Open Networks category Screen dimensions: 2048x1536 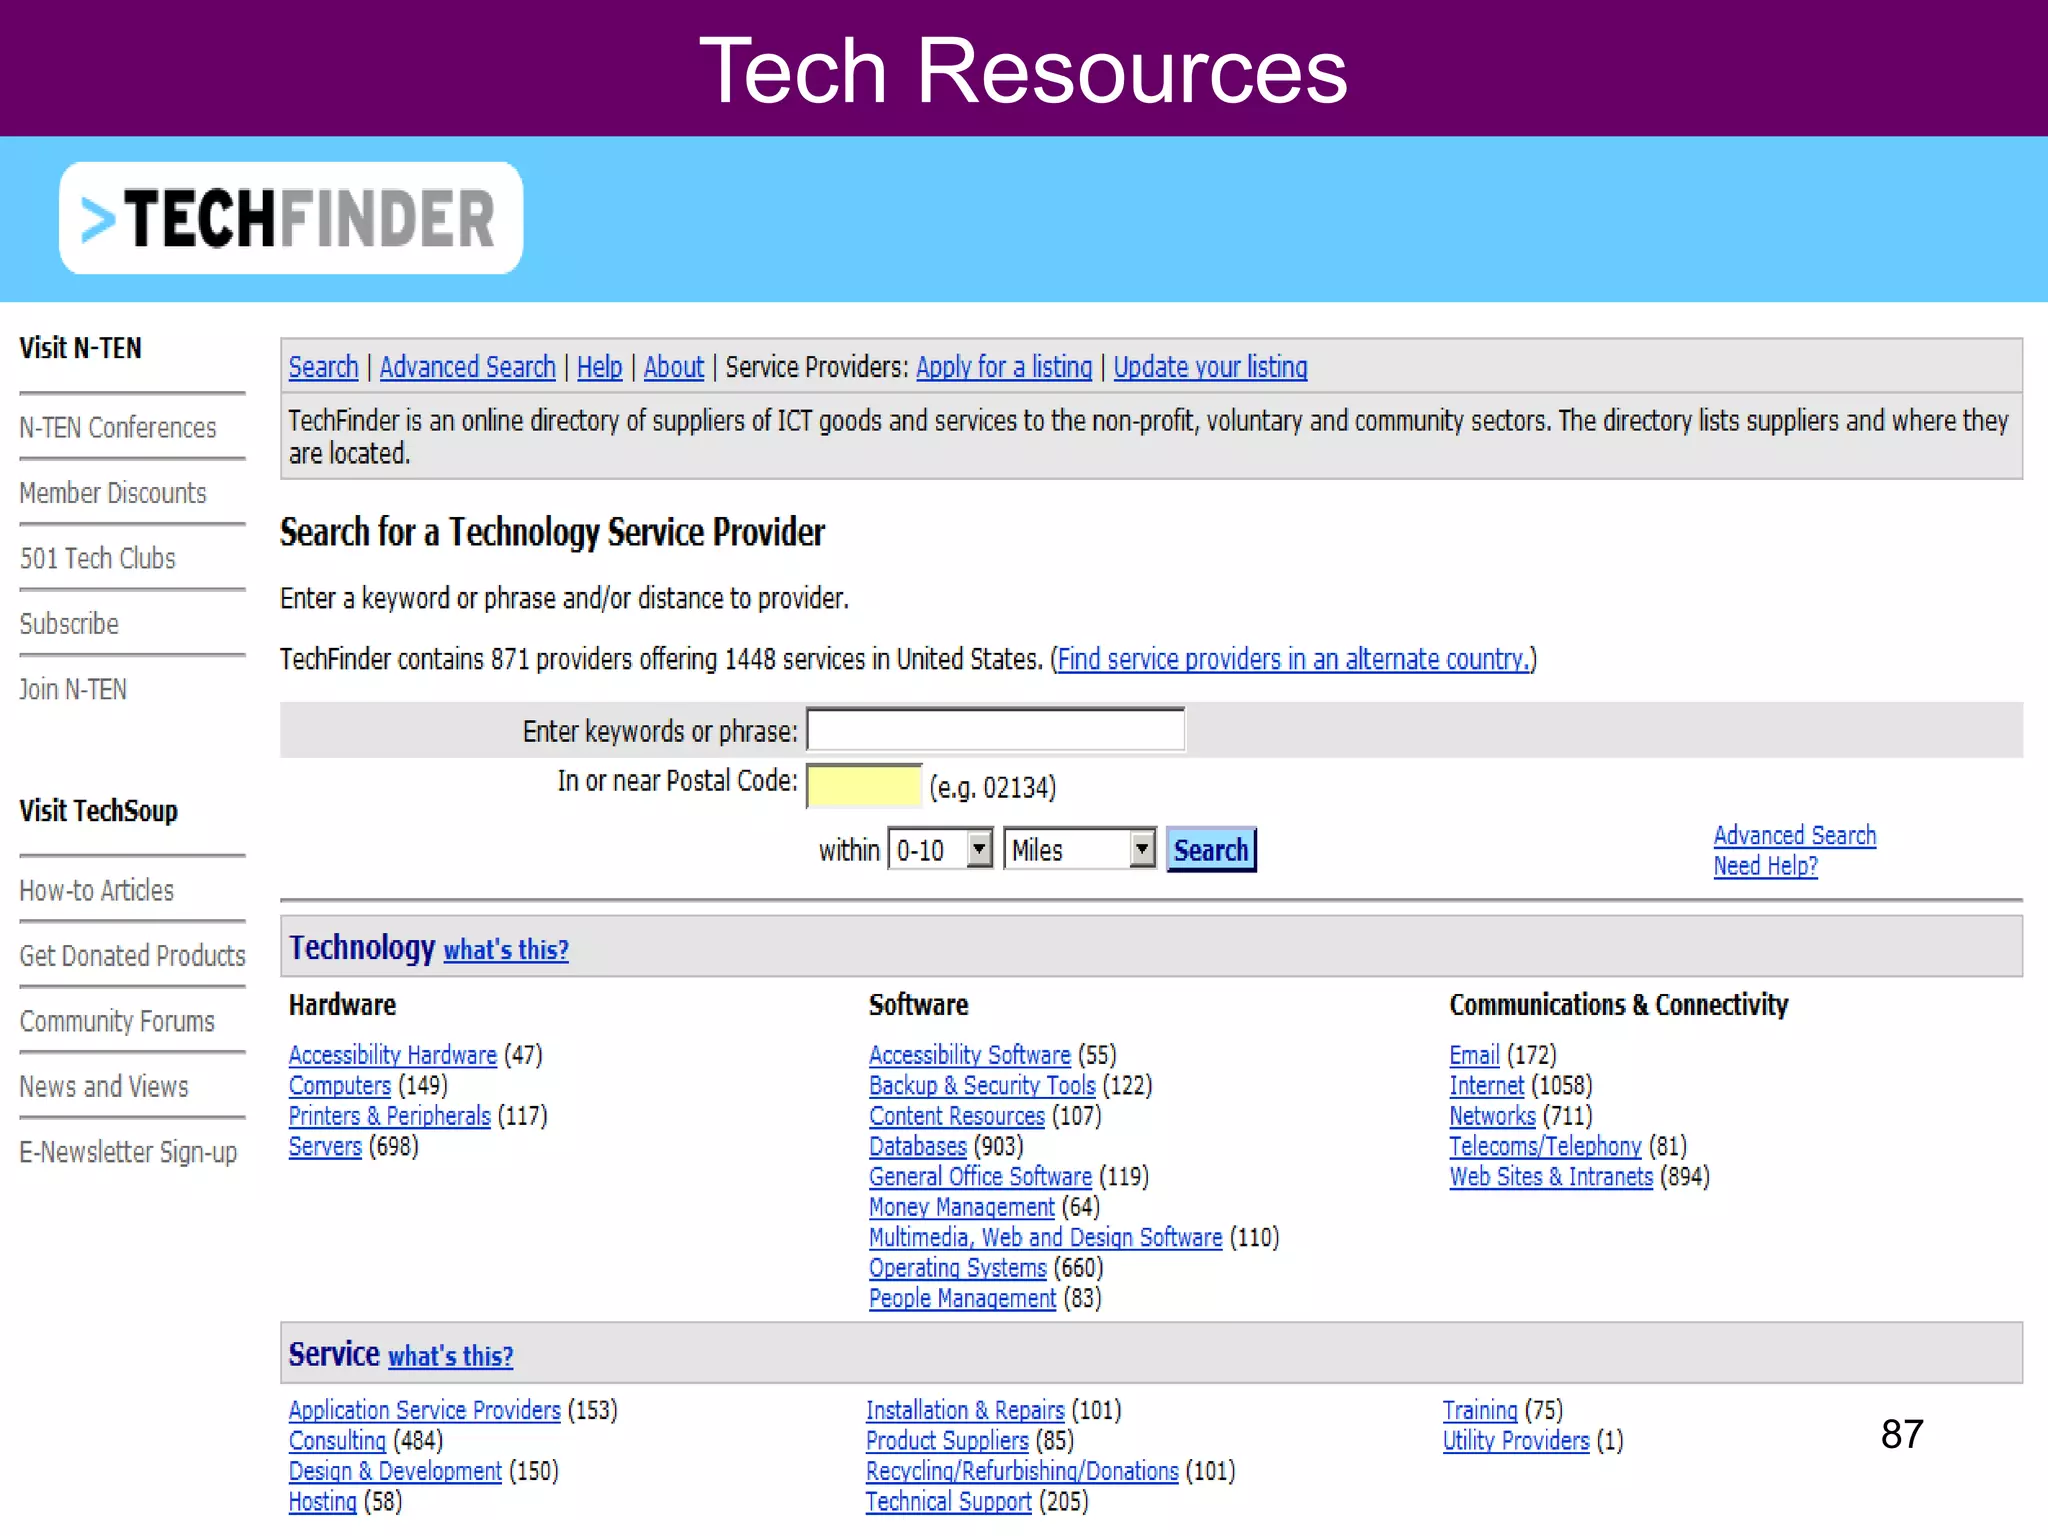(x=1492, y=1116)
